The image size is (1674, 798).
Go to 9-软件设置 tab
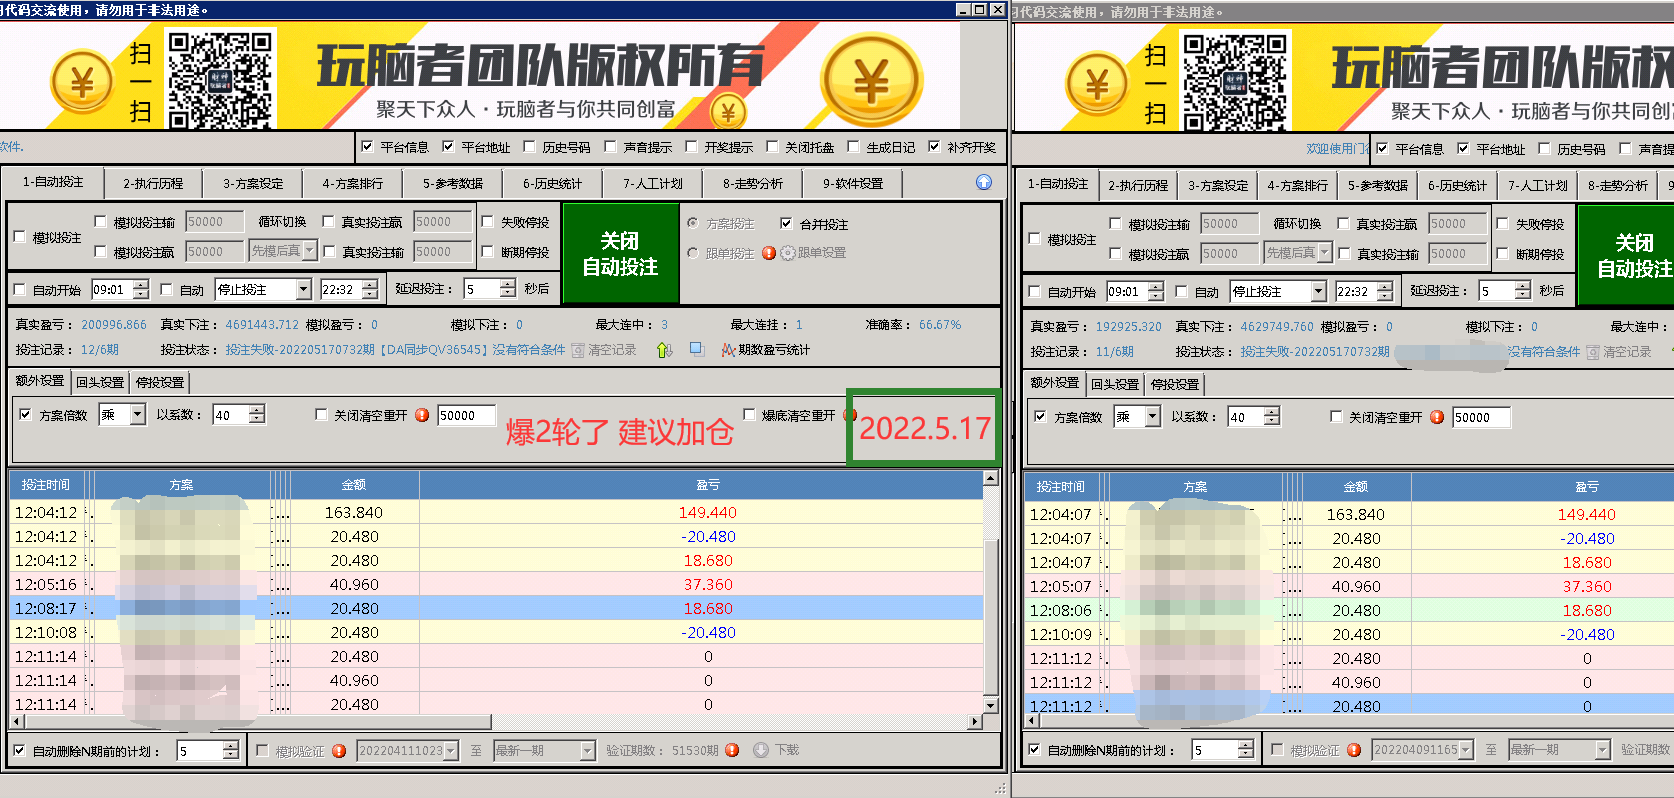pyautogui.click(x=853, y=184)
